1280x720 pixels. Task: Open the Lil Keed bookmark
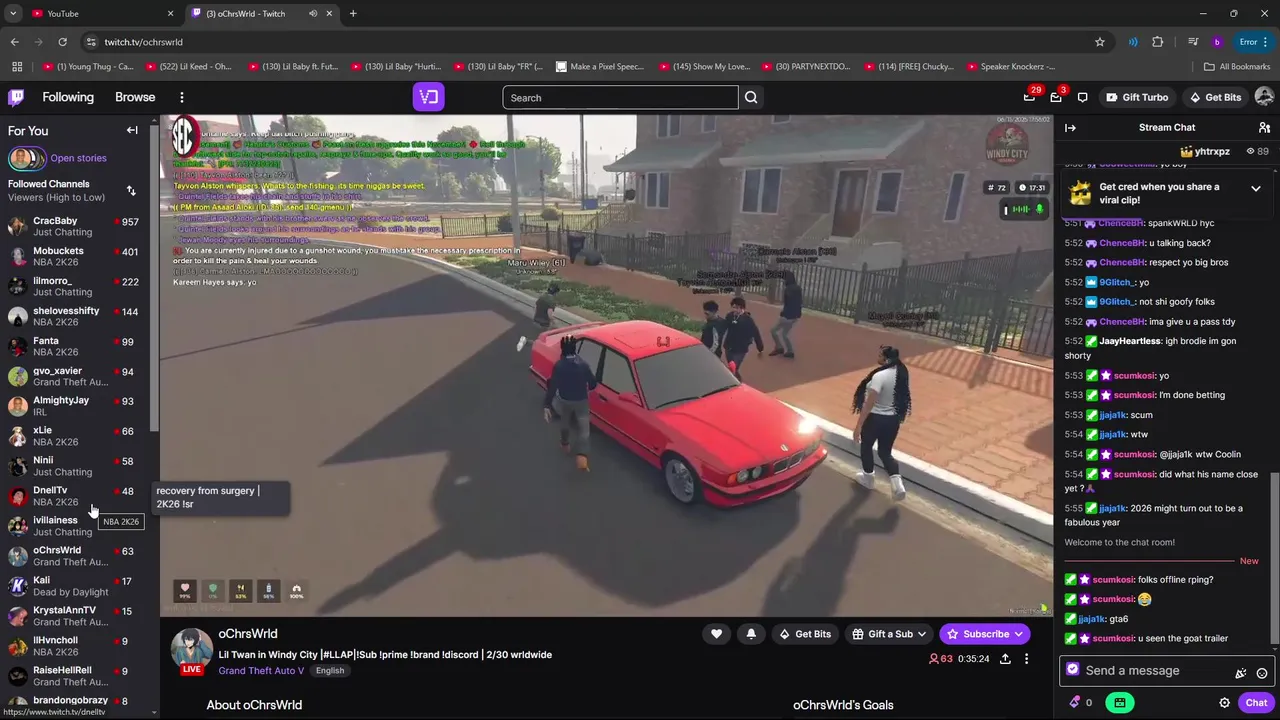click(x=188, y=67)
